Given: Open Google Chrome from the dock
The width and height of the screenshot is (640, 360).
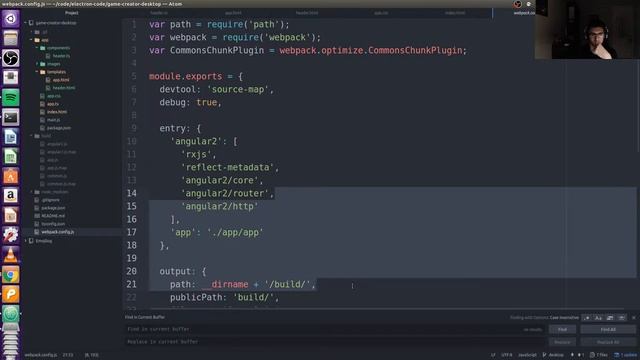Looking at the screenshot, I should coord(11,275).
